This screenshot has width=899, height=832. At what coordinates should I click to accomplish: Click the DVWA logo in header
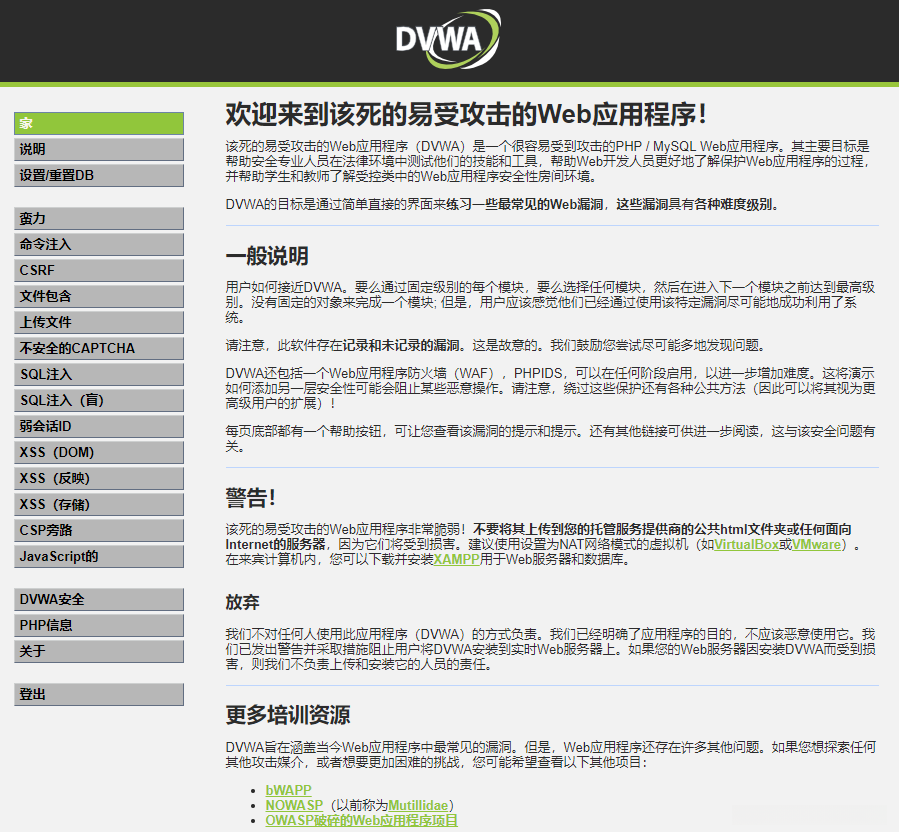point(448,39)
